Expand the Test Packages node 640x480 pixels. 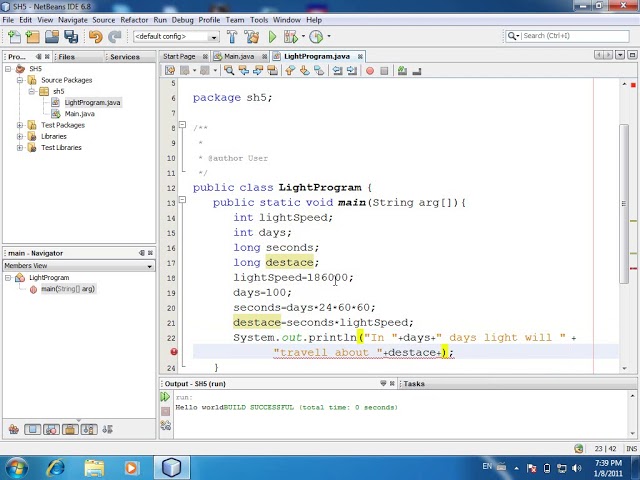tap(20, 125)
